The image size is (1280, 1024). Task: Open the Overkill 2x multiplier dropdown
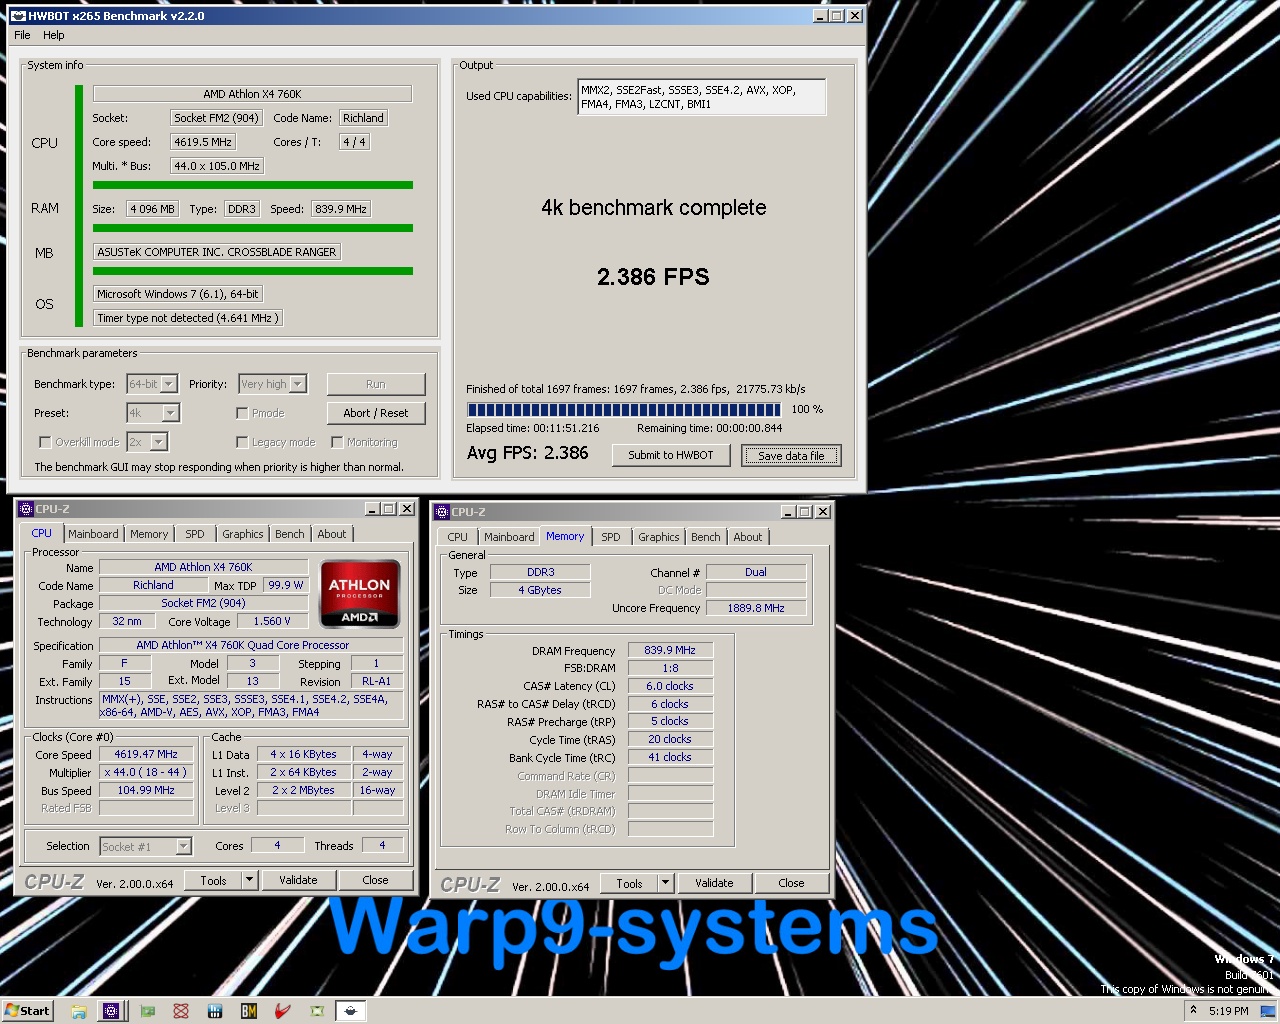[x=146, y=442]
